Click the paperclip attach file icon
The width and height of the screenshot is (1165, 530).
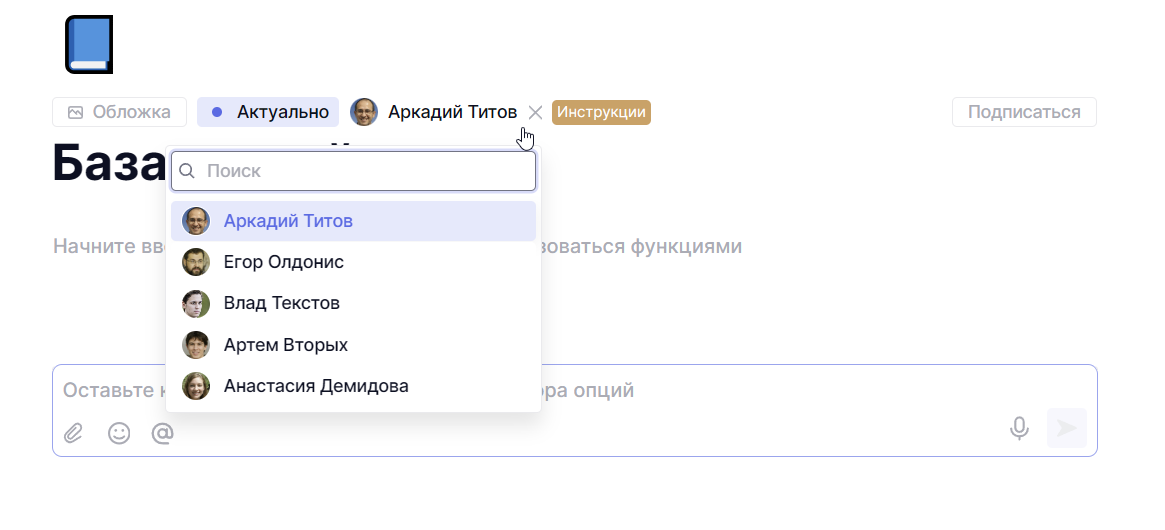pos(73,433)
